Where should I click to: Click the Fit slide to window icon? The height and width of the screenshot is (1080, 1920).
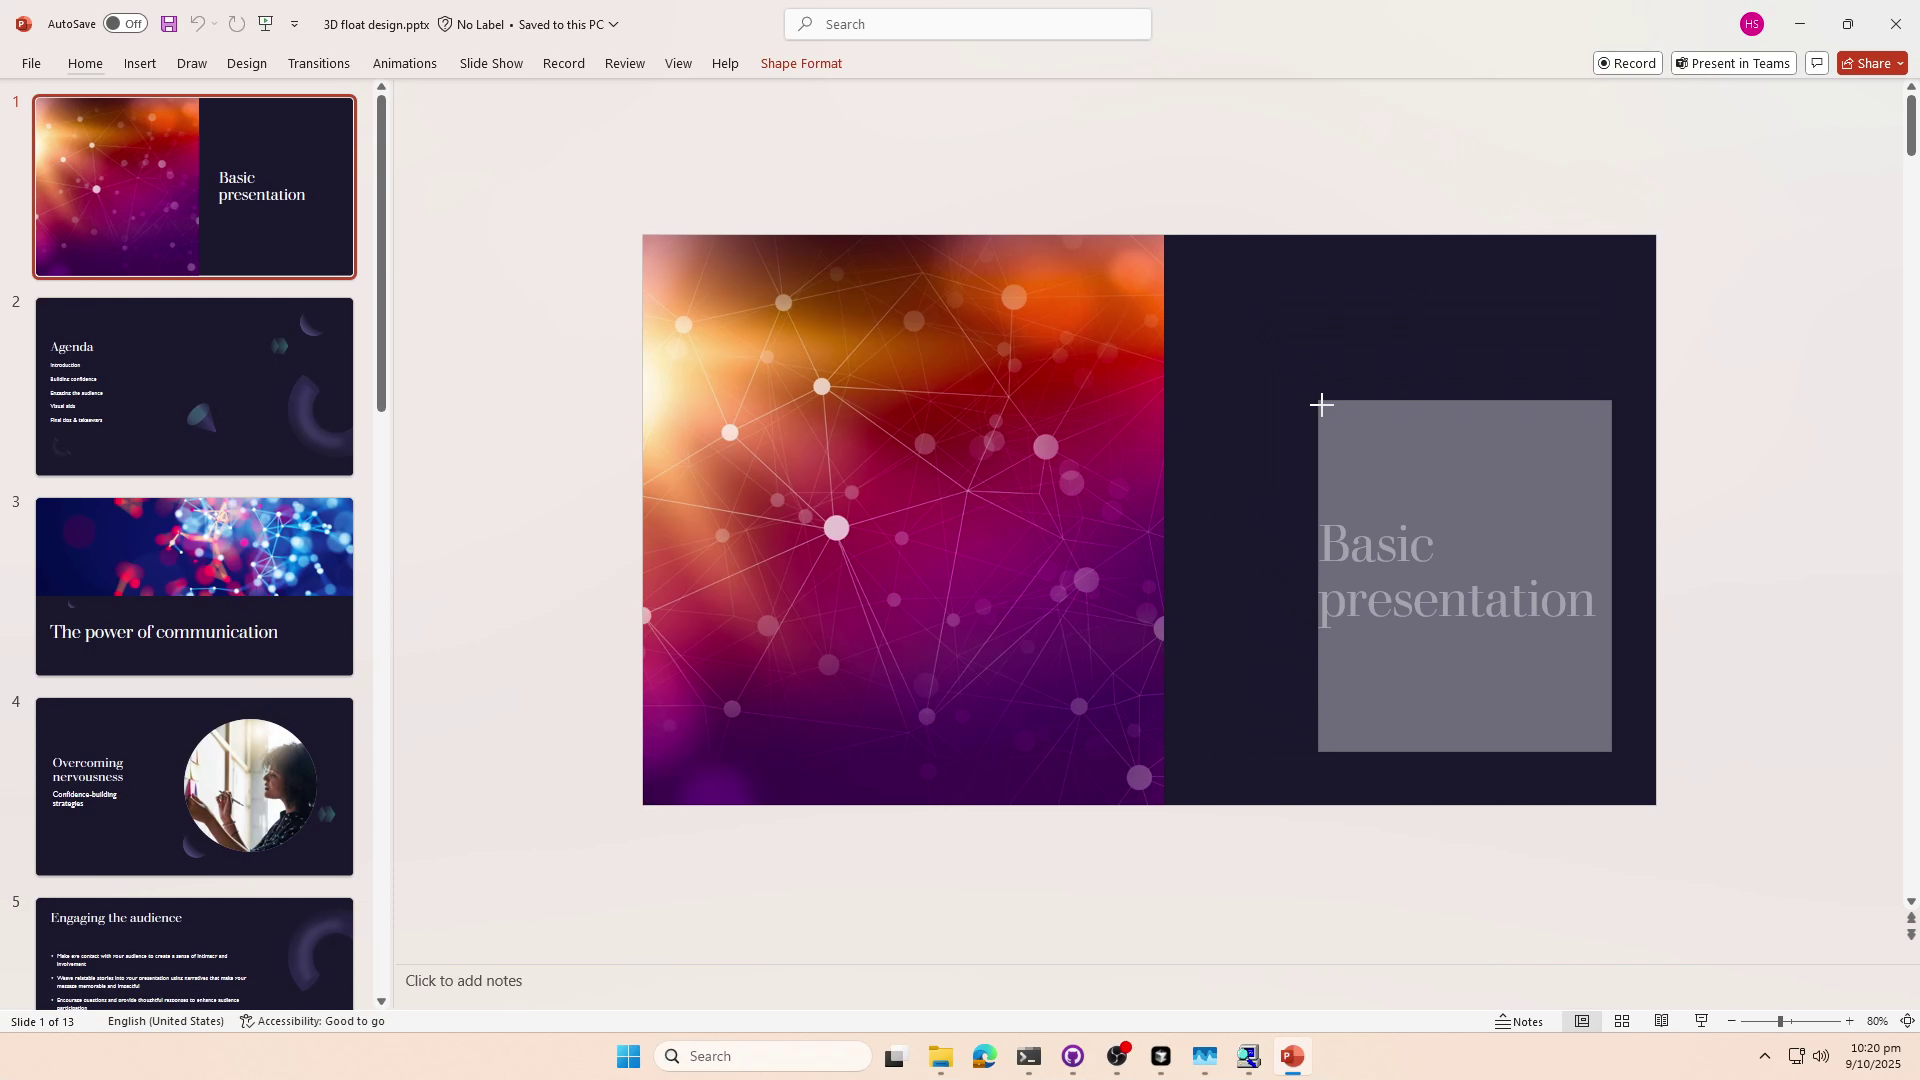(x=1908, y=1021)
